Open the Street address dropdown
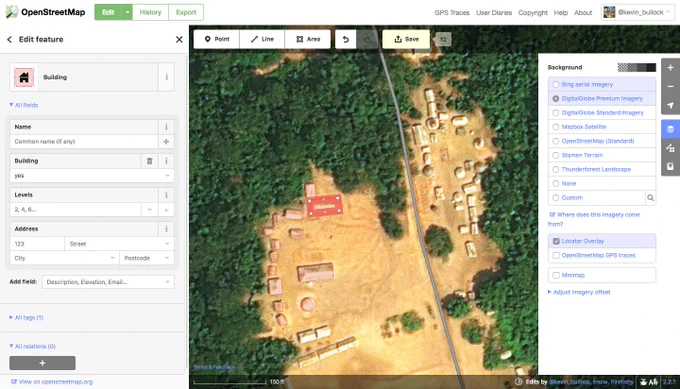Viewport: 680px width, 389px height. (167, 244)
